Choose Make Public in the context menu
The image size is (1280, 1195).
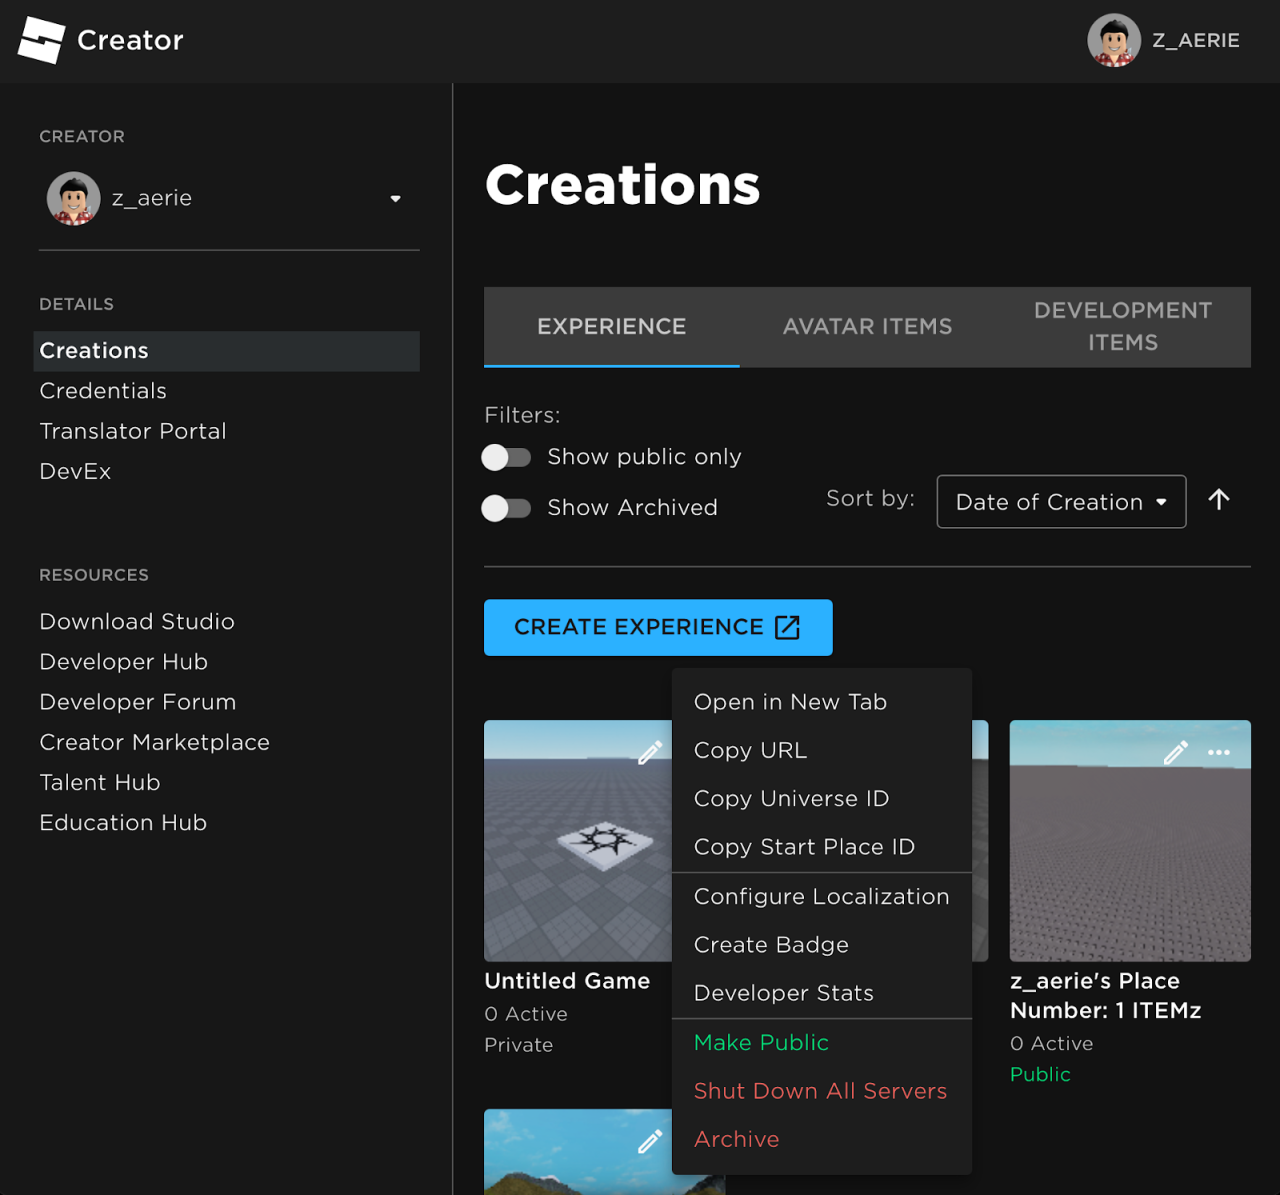tap(761, 1042)
